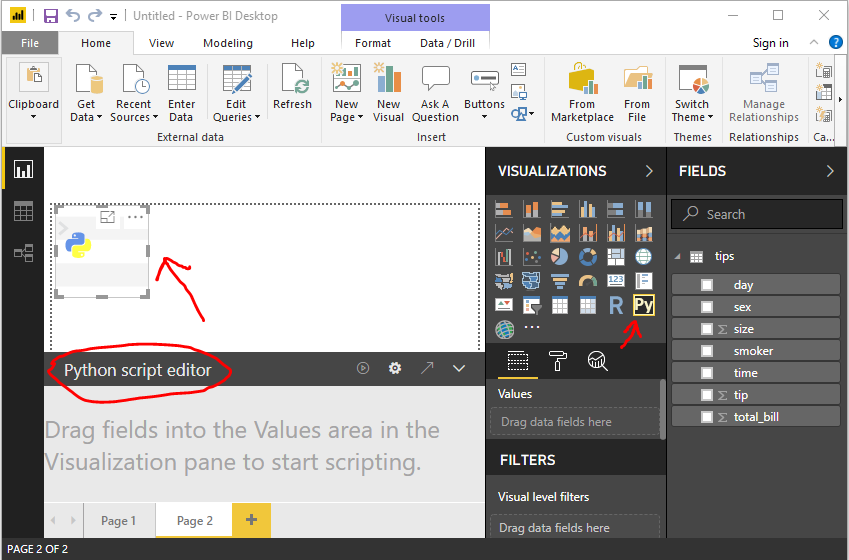Pick the stacked bar chart visualization

click(x=504, y=209)
